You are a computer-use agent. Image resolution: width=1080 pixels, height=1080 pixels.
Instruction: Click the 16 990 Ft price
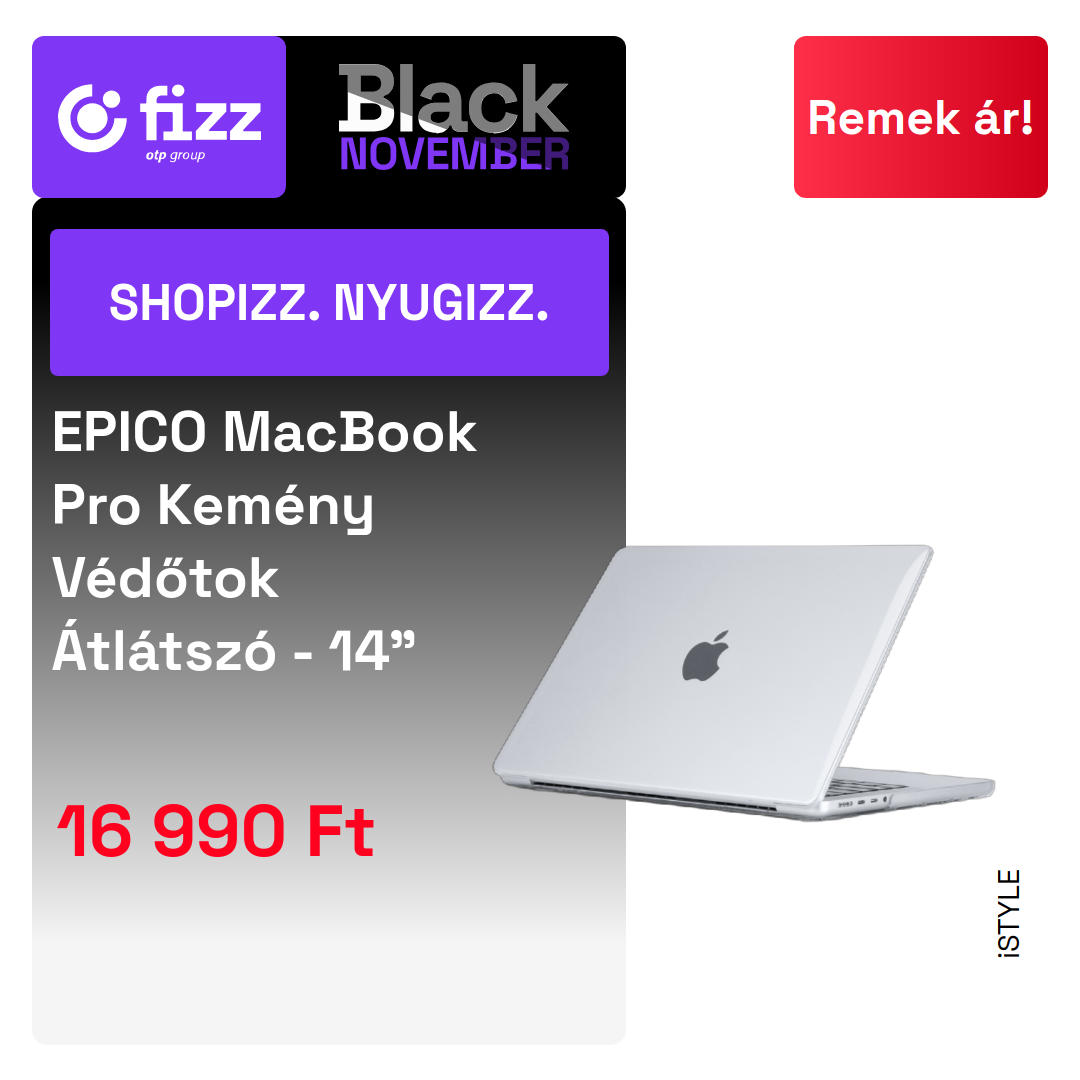coord(216,831)
